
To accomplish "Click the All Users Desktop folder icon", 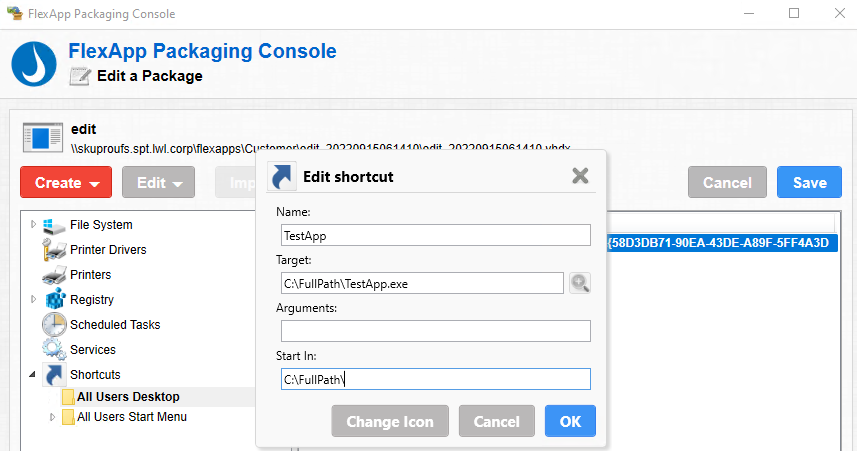I will (x=68, y=397).
